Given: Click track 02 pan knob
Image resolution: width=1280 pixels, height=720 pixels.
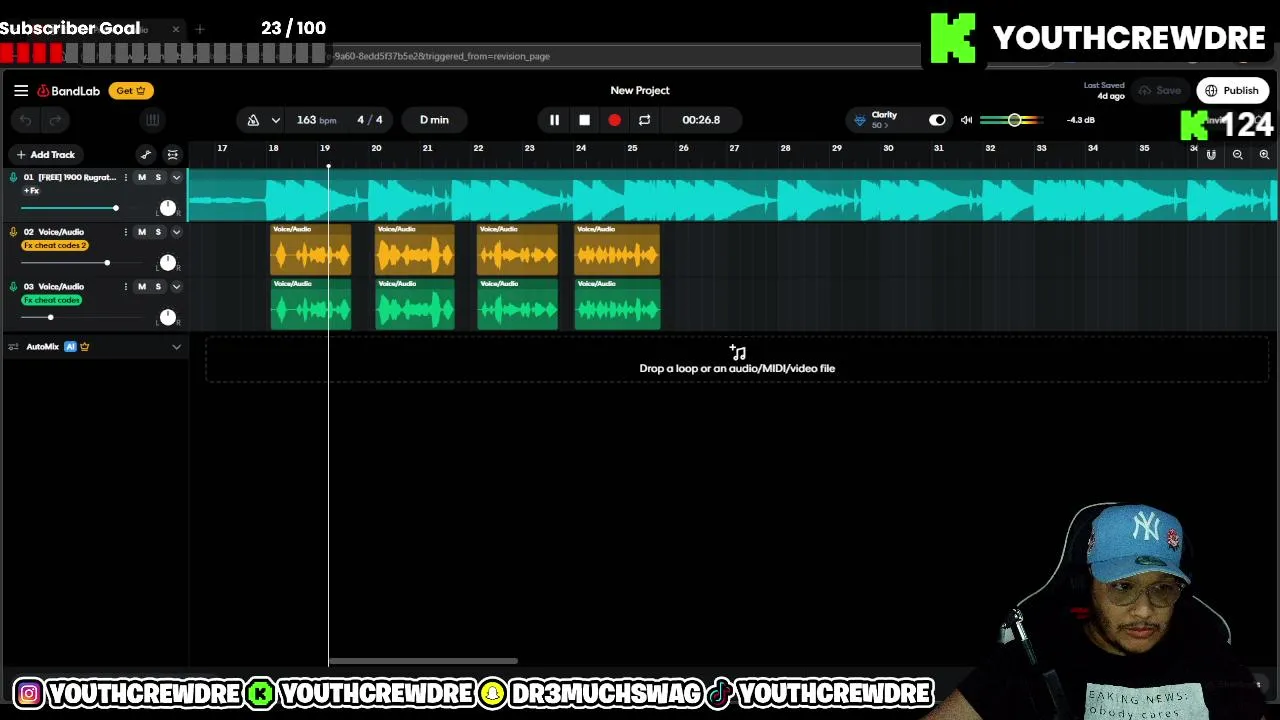Looking at the screenshot, I should click(167, 263).
